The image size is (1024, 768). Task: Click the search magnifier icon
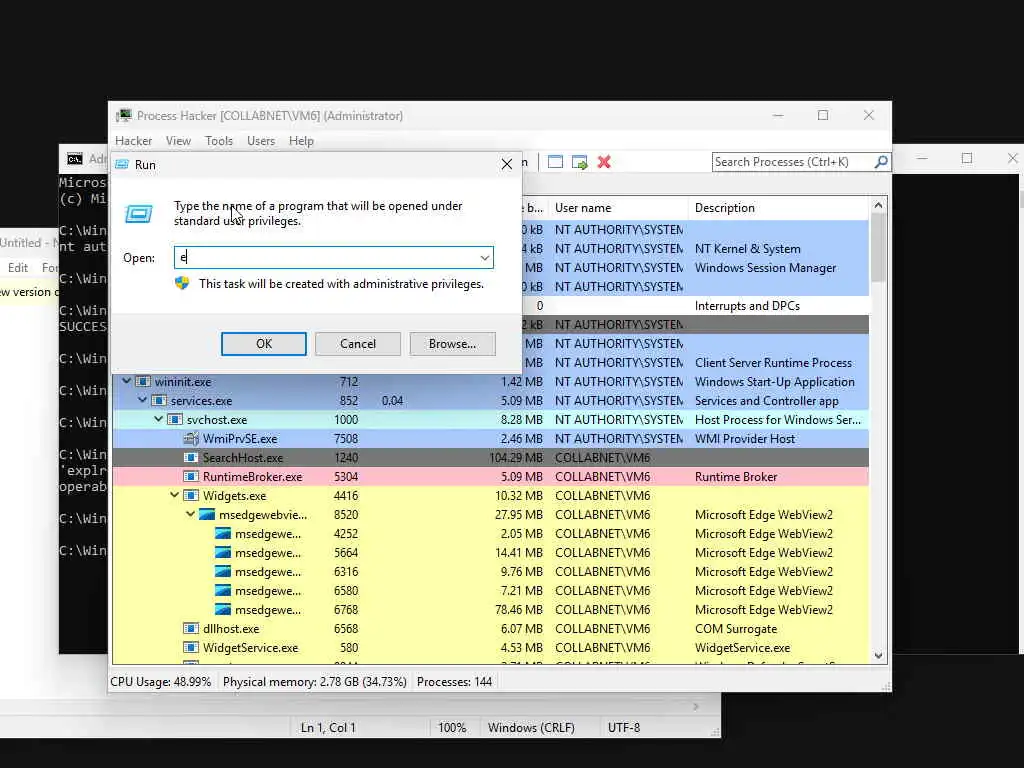881,161
